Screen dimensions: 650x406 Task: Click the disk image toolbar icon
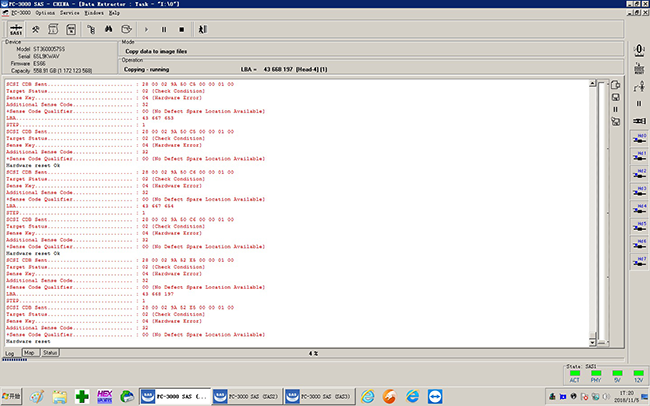pos(126,29)
